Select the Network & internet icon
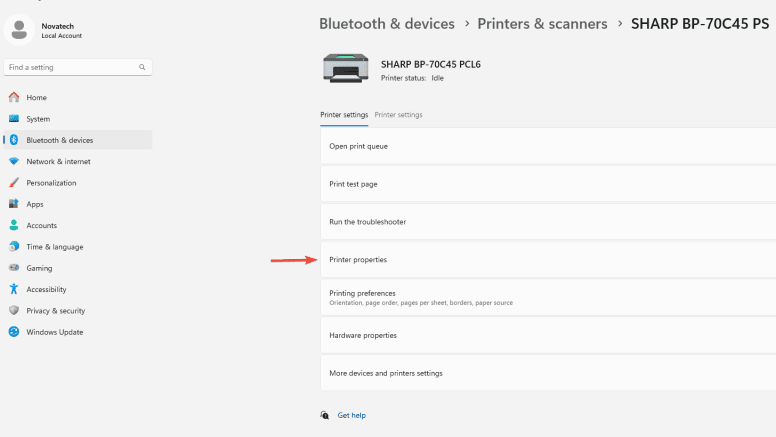The width and height of the screenshot is (776, 437). [x=14, y=162]
